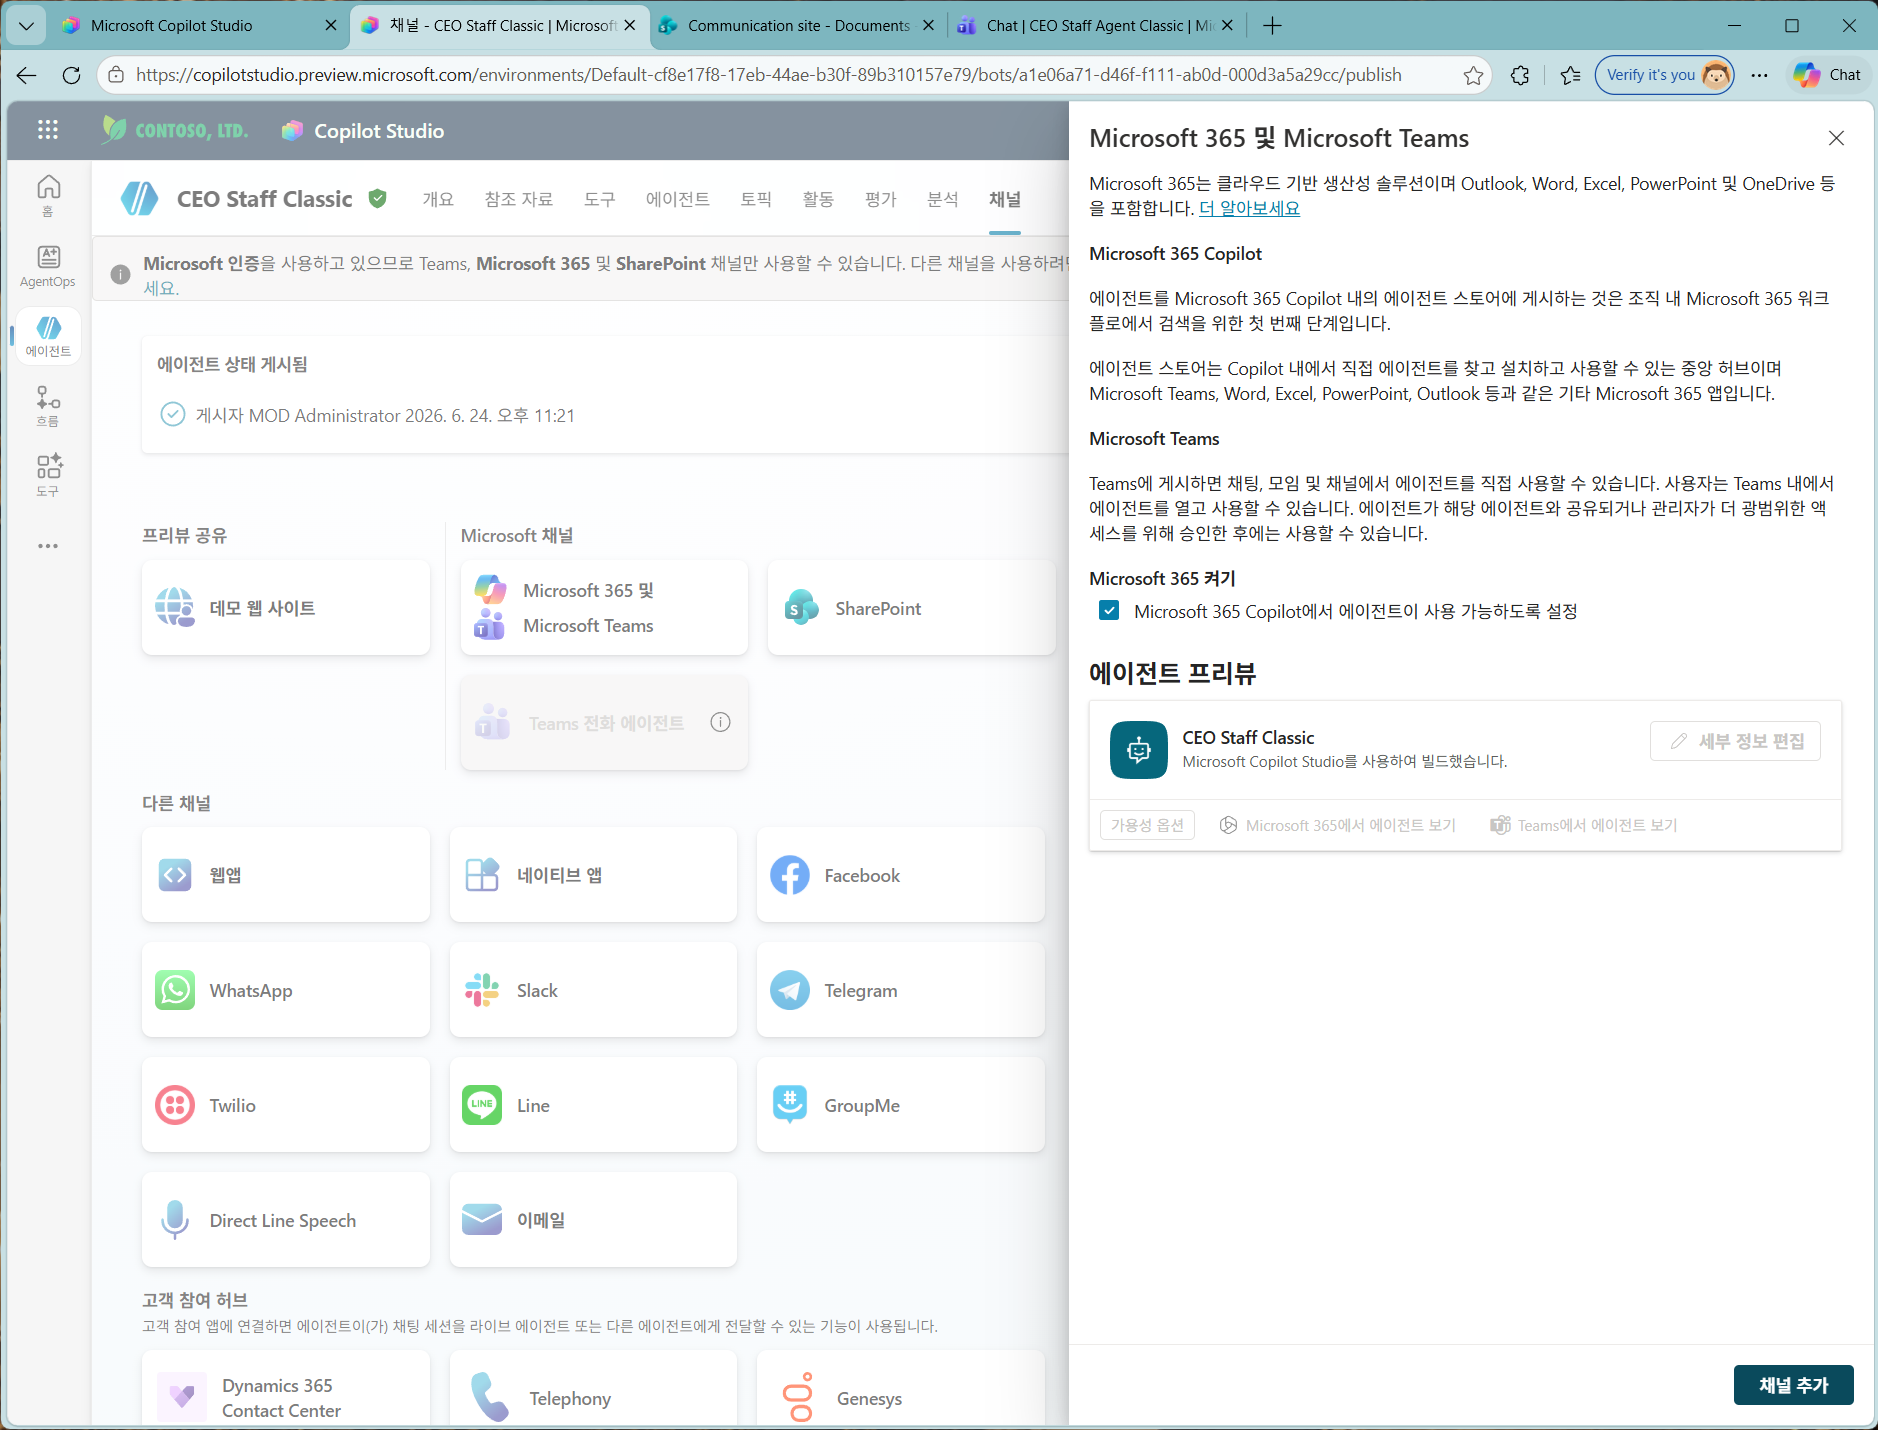1878x1430 pixels.
Task: Select the Twilio channel
Action: pyautogui.click(x=286, y=1105)
